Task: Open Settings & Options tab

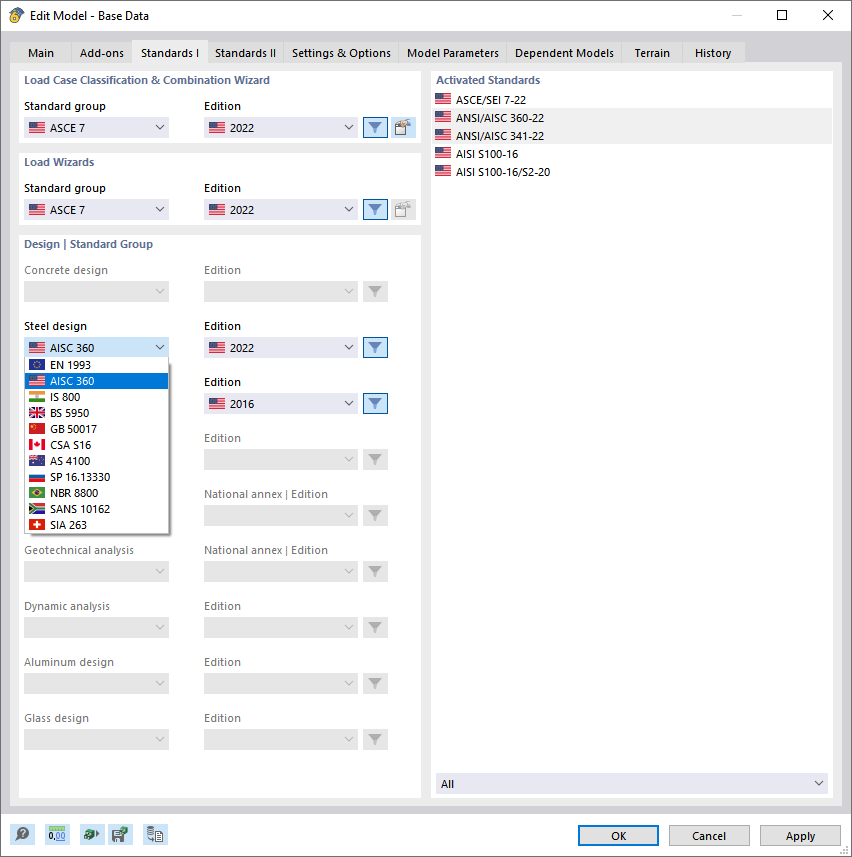Action: click(341, 53)
